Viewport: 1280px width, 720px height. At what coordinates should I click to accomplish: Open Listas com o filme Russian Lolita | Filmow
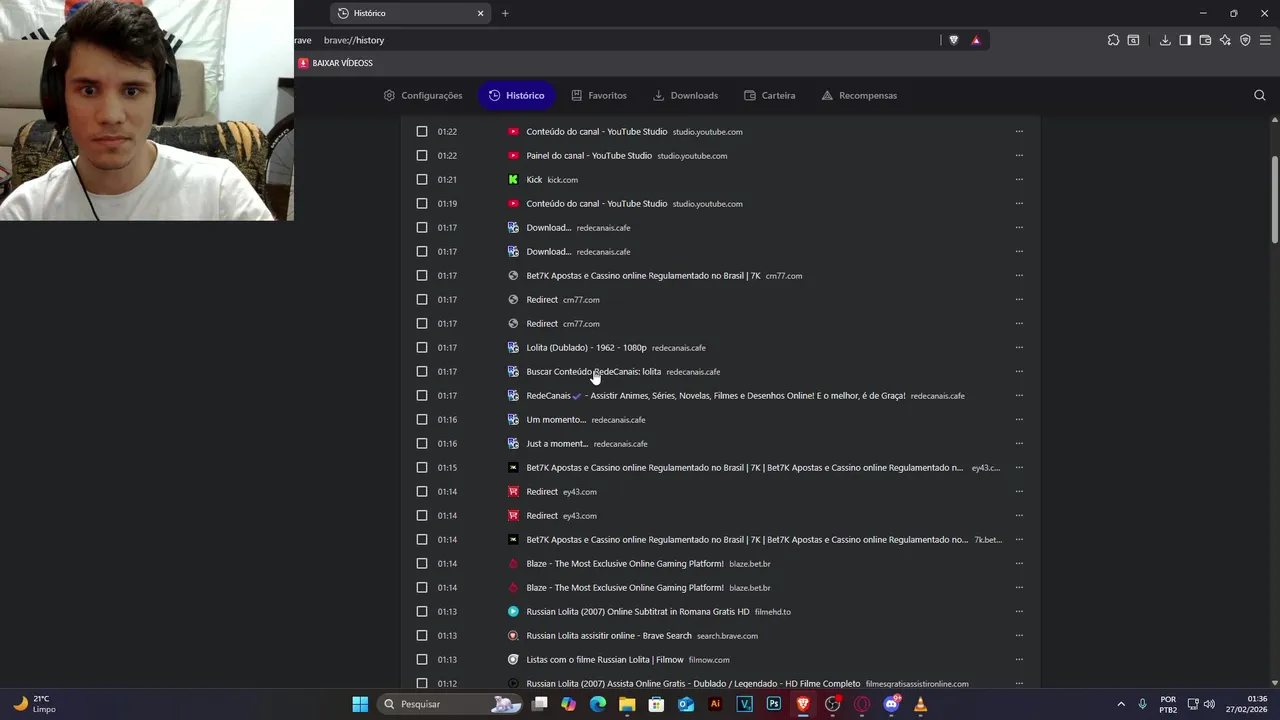(x=605, y=660)
